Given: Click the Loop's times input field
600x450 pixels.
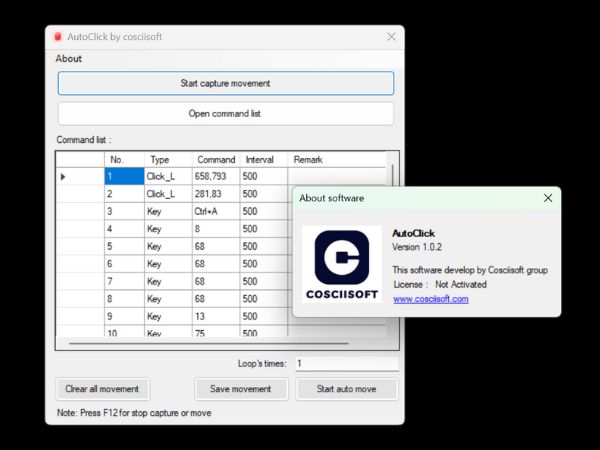Looking at the screenshot, I should coord(345,364).
